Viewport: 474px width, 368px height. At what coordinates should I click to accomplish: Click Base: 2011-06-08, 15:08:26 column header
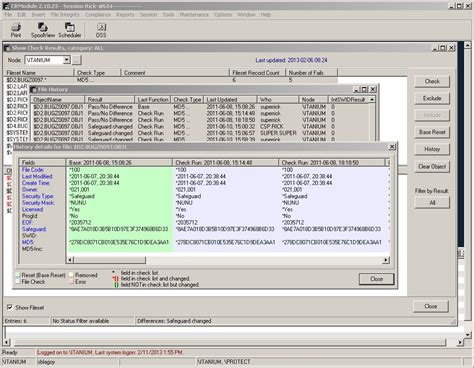click(119, 163)
